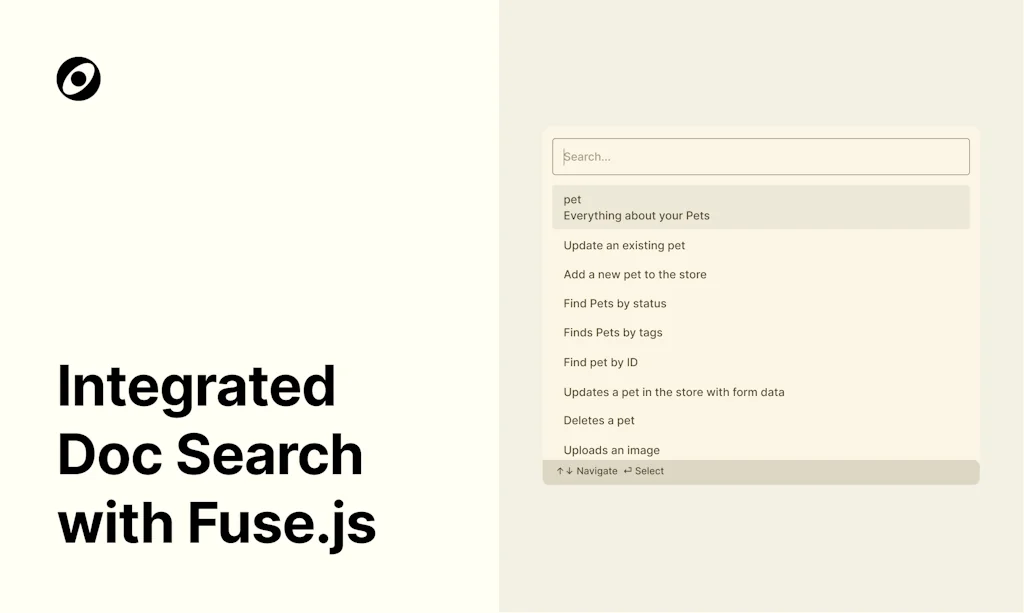Open "Update an existing pet" result

624,245
